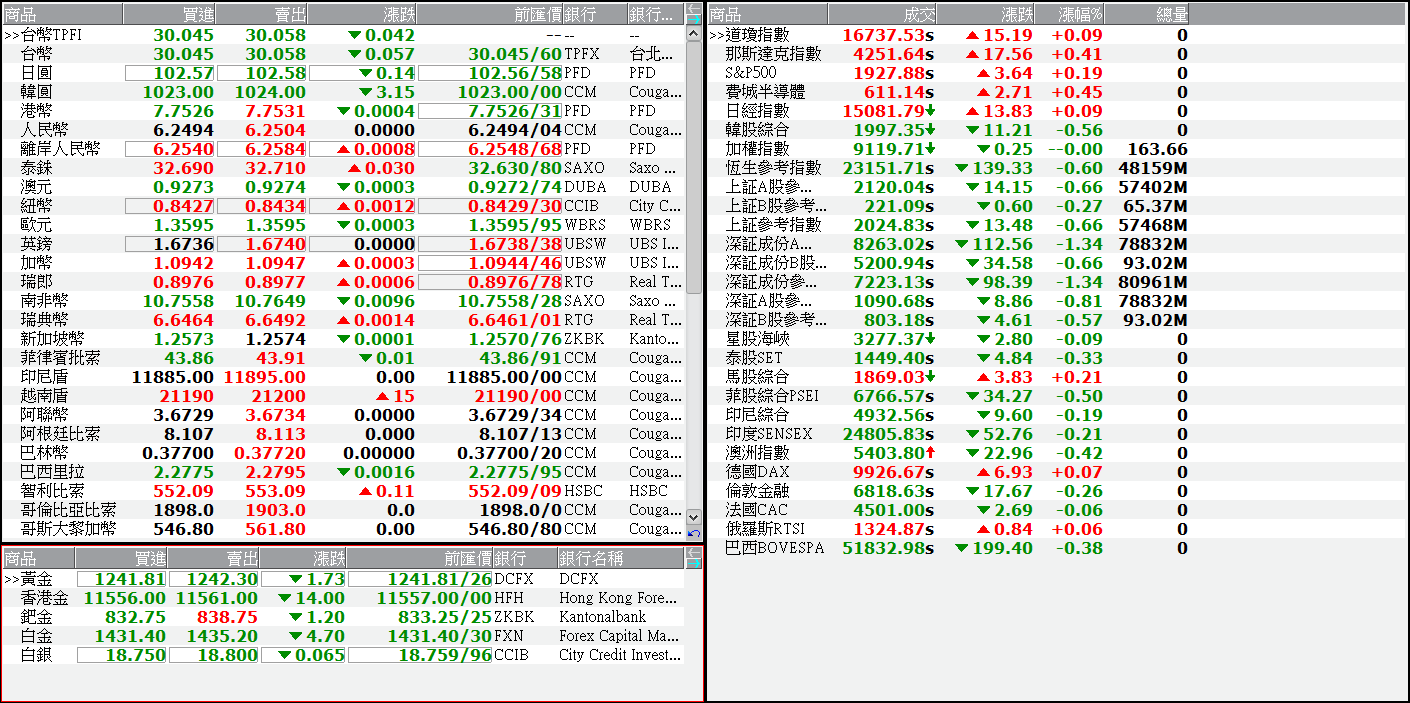Click the 賣出 column header in the currency panel
Image resolution: width=1410 pixels, height=703 pixels.
(262, 14)
